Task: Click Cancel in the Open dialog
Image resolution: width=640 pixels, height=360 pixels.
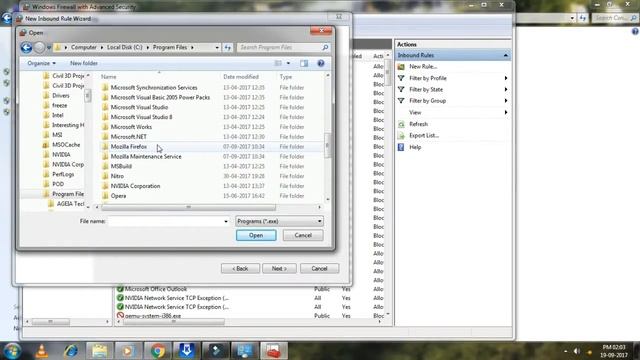Action: pyautogui.click(x=303, y=236)
